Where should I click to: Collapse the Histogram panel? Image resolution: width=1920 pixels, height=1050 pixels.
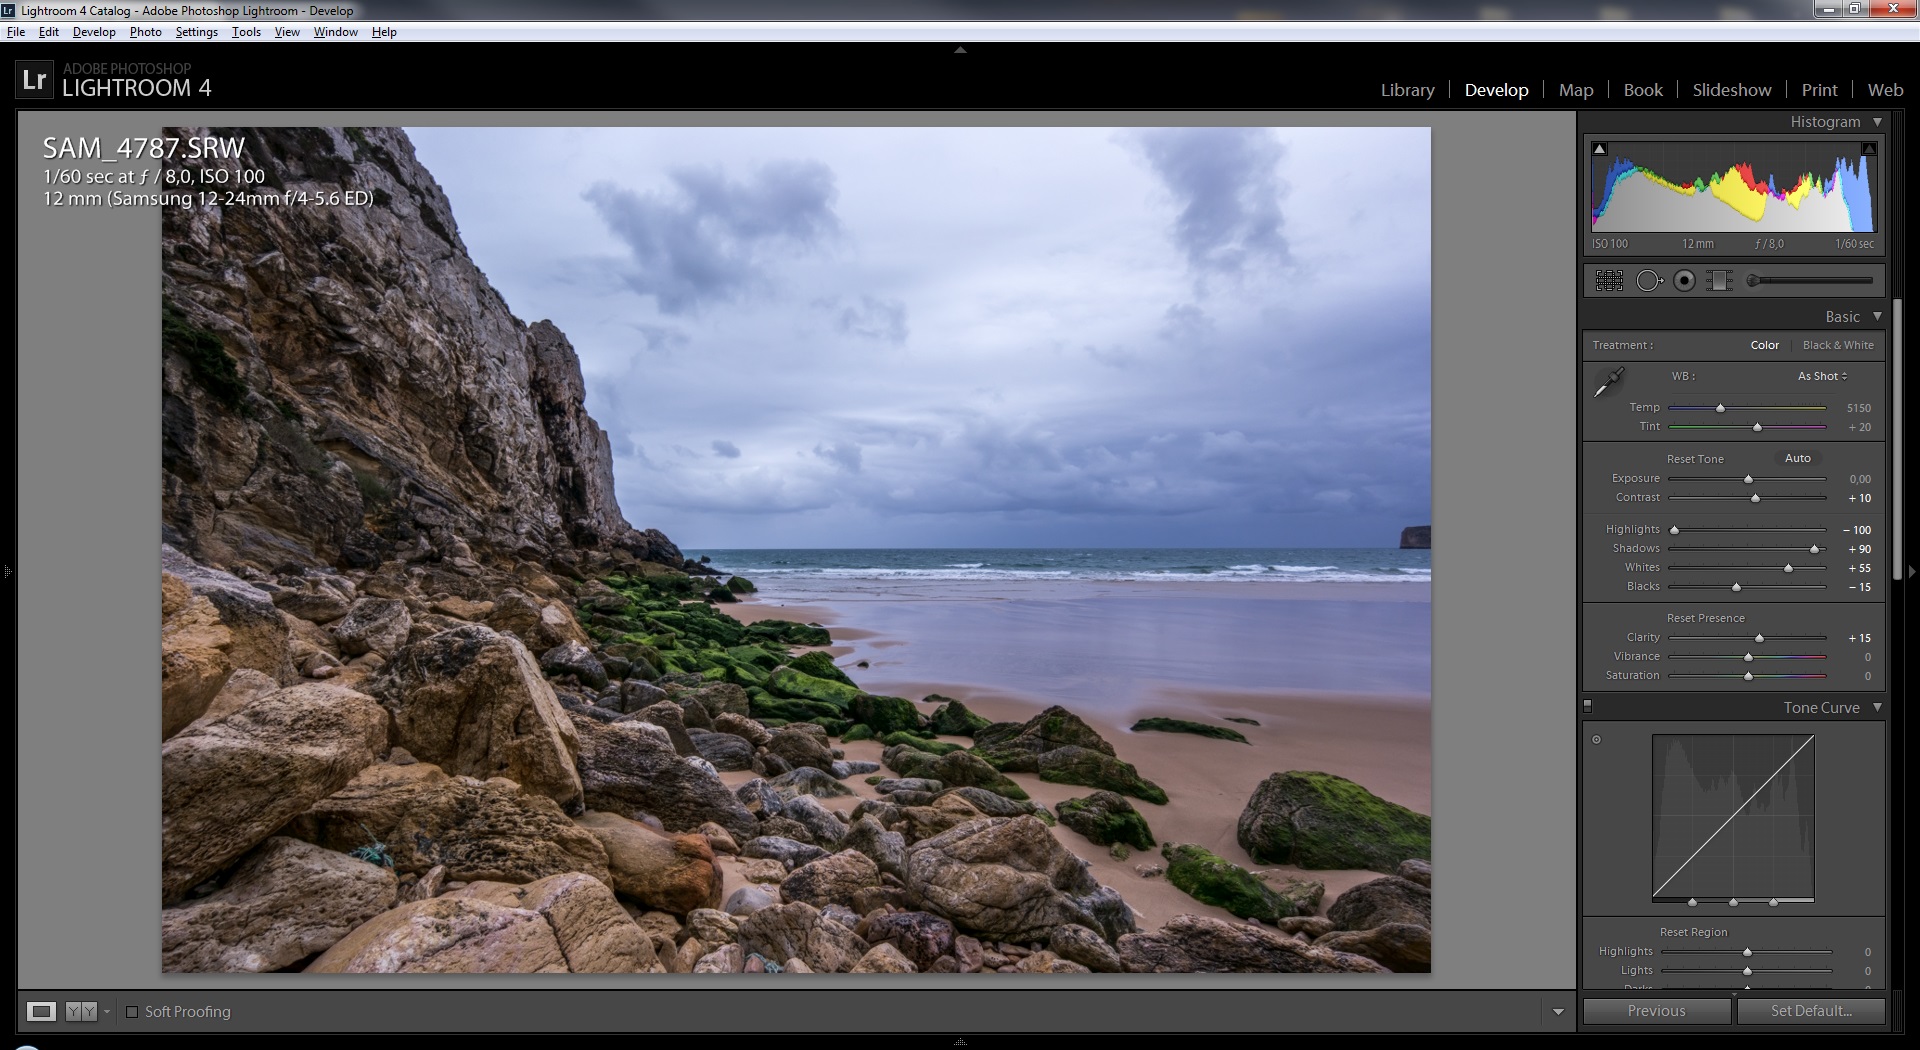(1877, 122)
